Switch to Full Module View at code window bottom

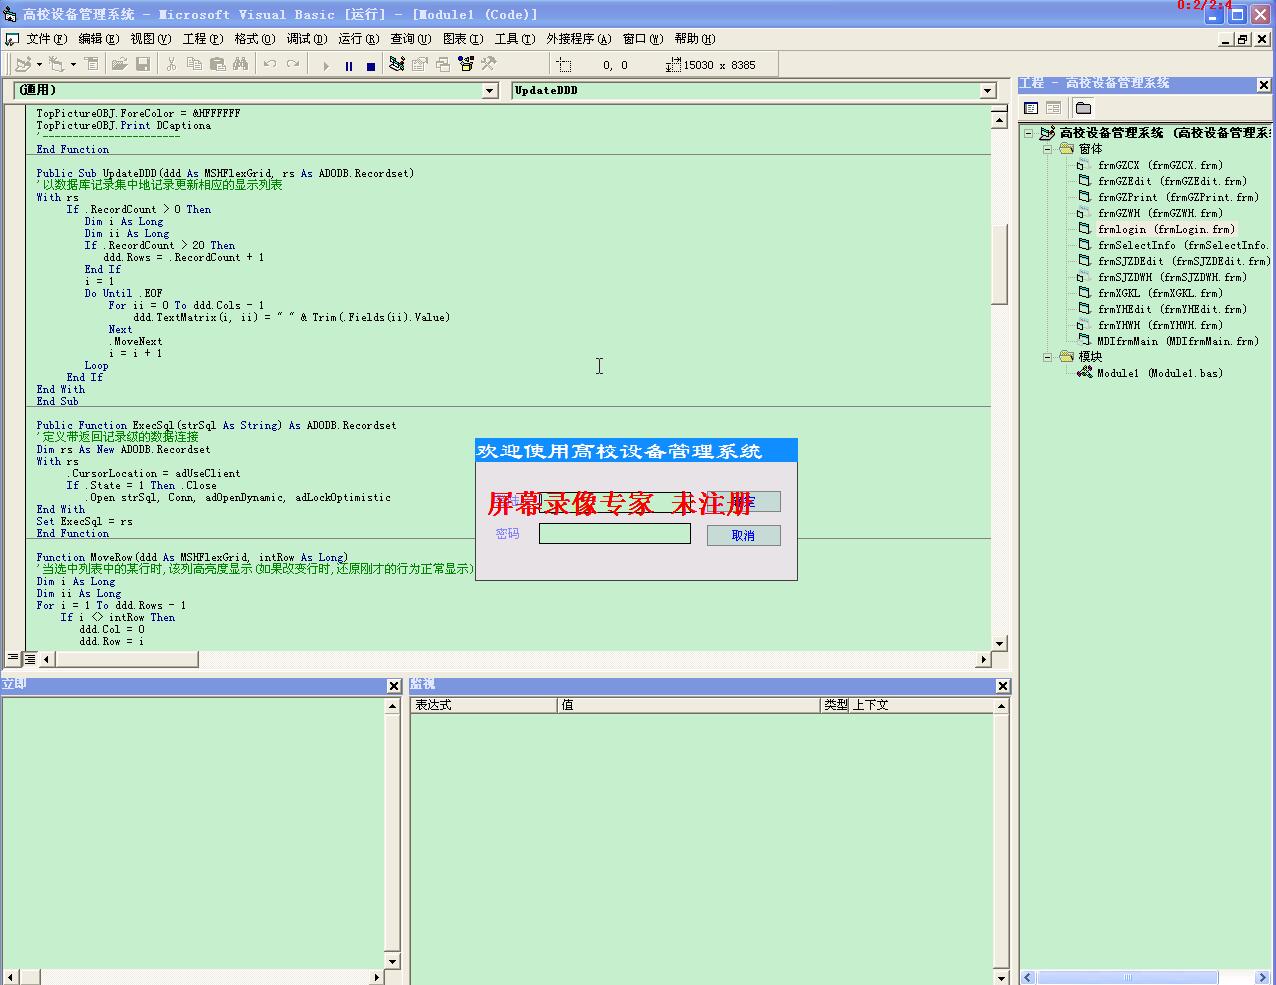30,658
